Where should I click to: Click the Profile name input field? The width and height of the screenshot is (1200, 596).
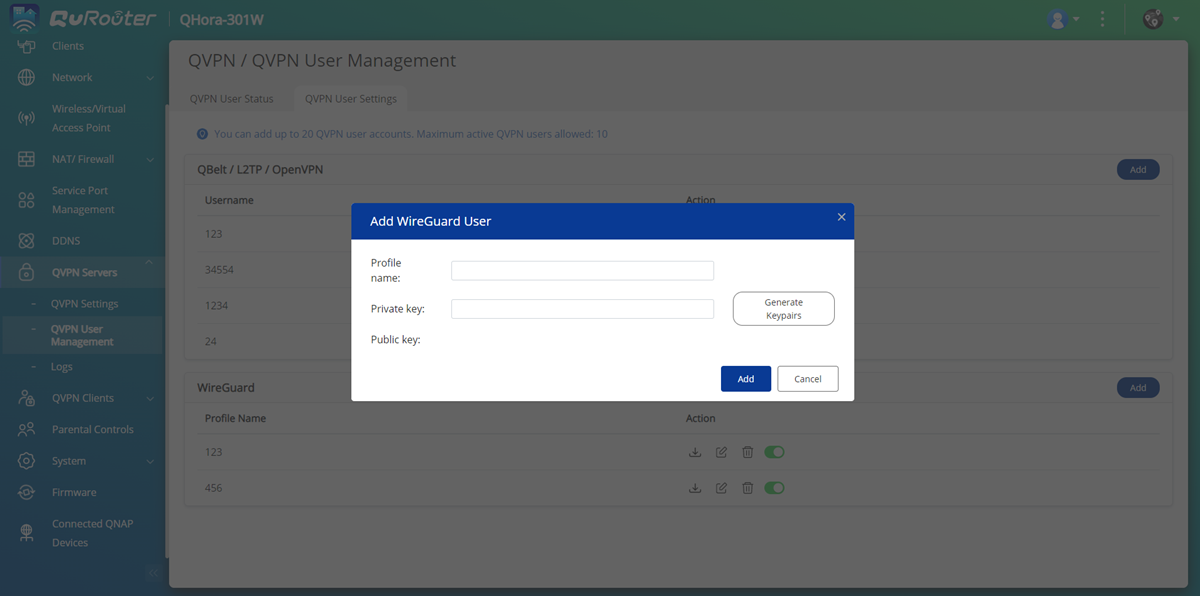582,271
